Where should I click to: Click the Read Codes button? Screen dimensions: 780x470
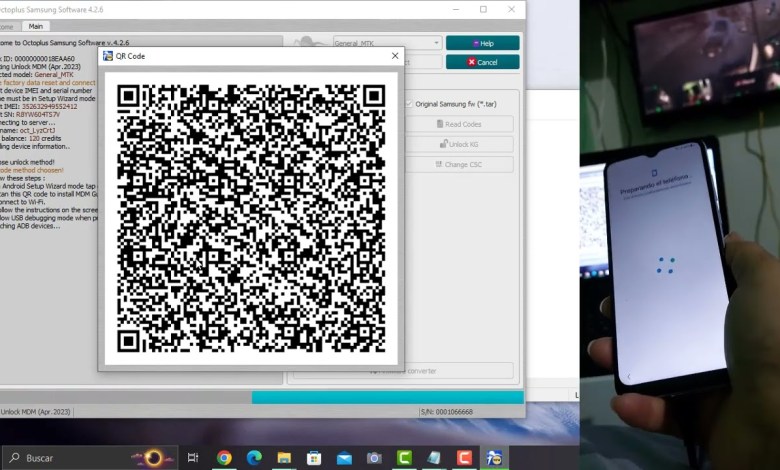coord(459,124)
